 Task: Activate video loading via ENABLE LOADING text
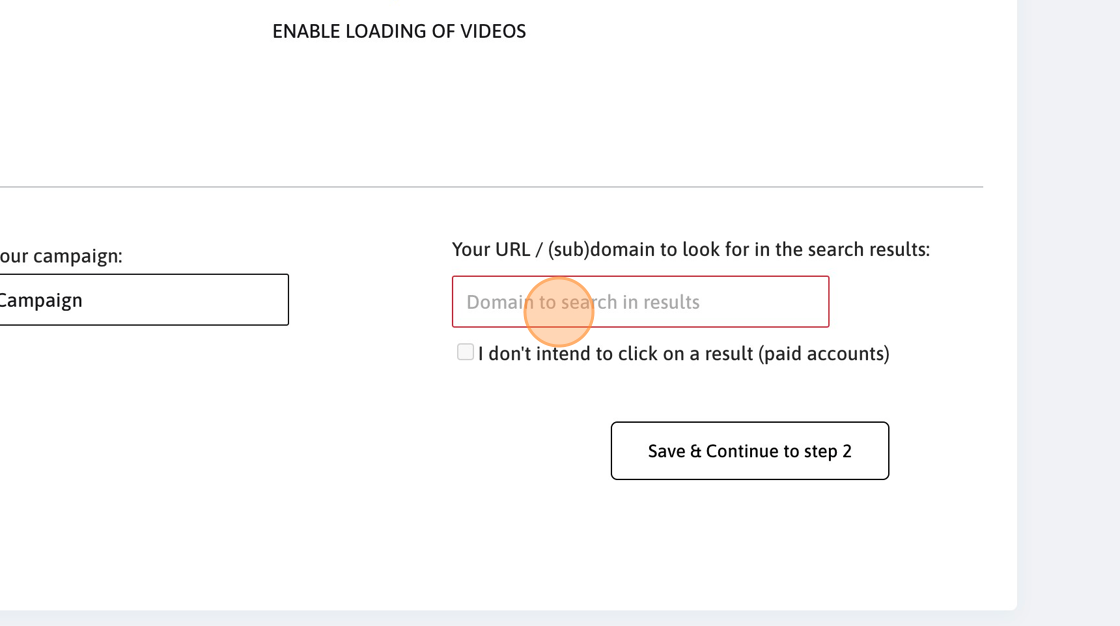click(399, 31)
